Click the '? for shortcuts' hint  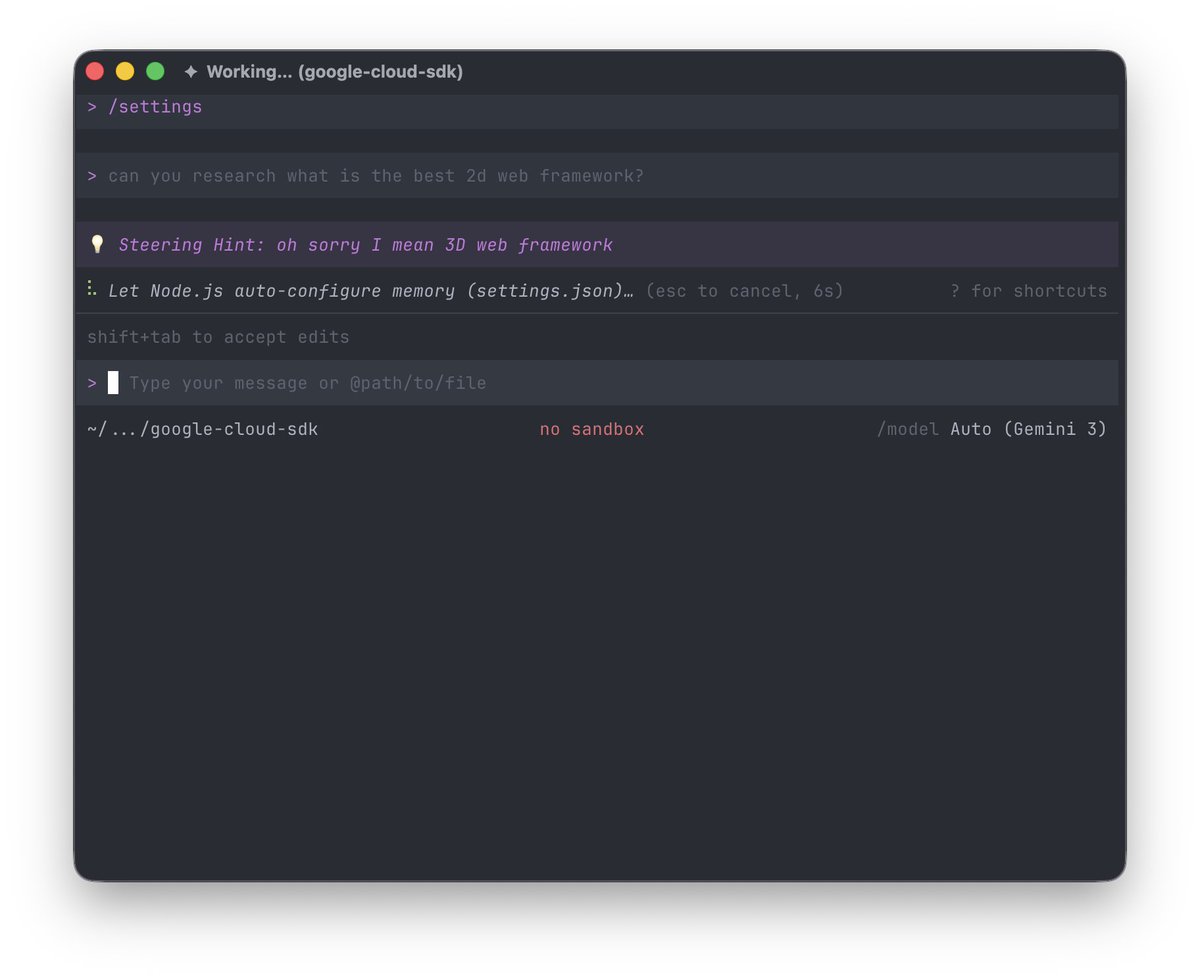coord(1028,291)
